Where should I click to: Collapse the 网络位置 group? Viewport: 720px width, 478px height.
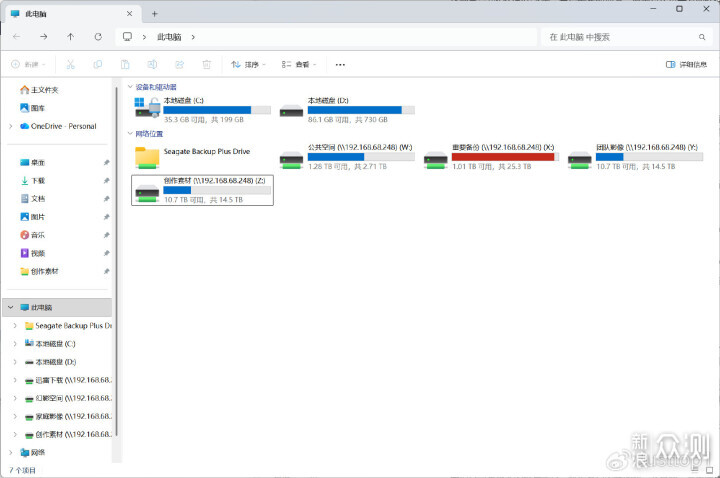130,134
